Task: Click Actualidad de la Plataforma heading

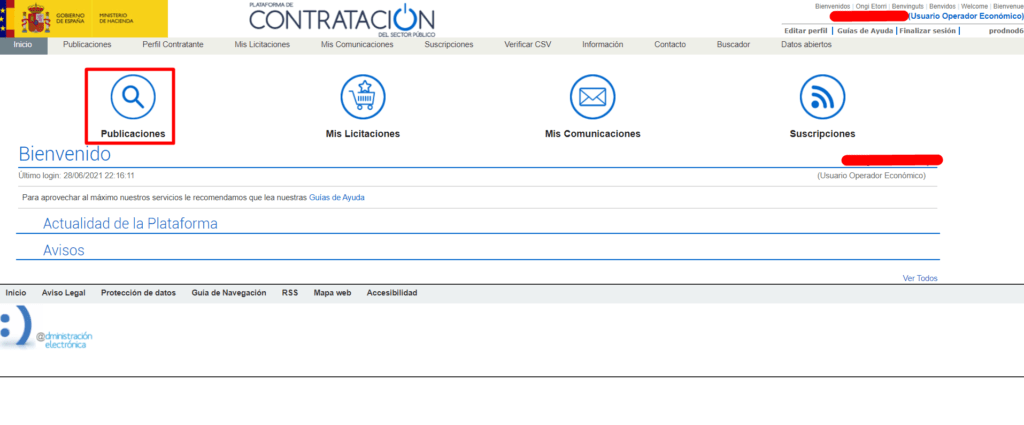Action: 130,223
